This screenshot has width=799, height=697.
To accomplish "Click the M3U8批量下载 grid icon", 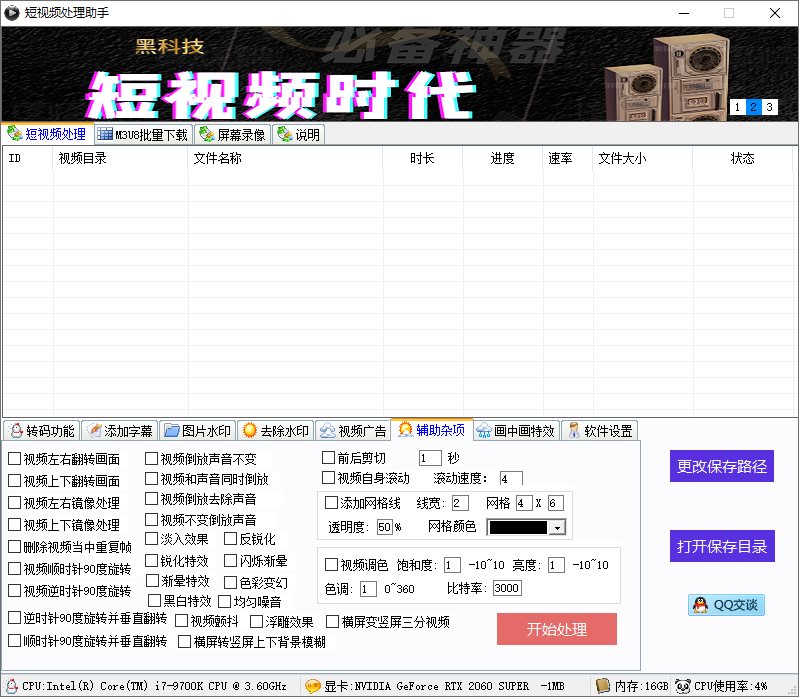I will pyautogui.click(x=105, y=134).
